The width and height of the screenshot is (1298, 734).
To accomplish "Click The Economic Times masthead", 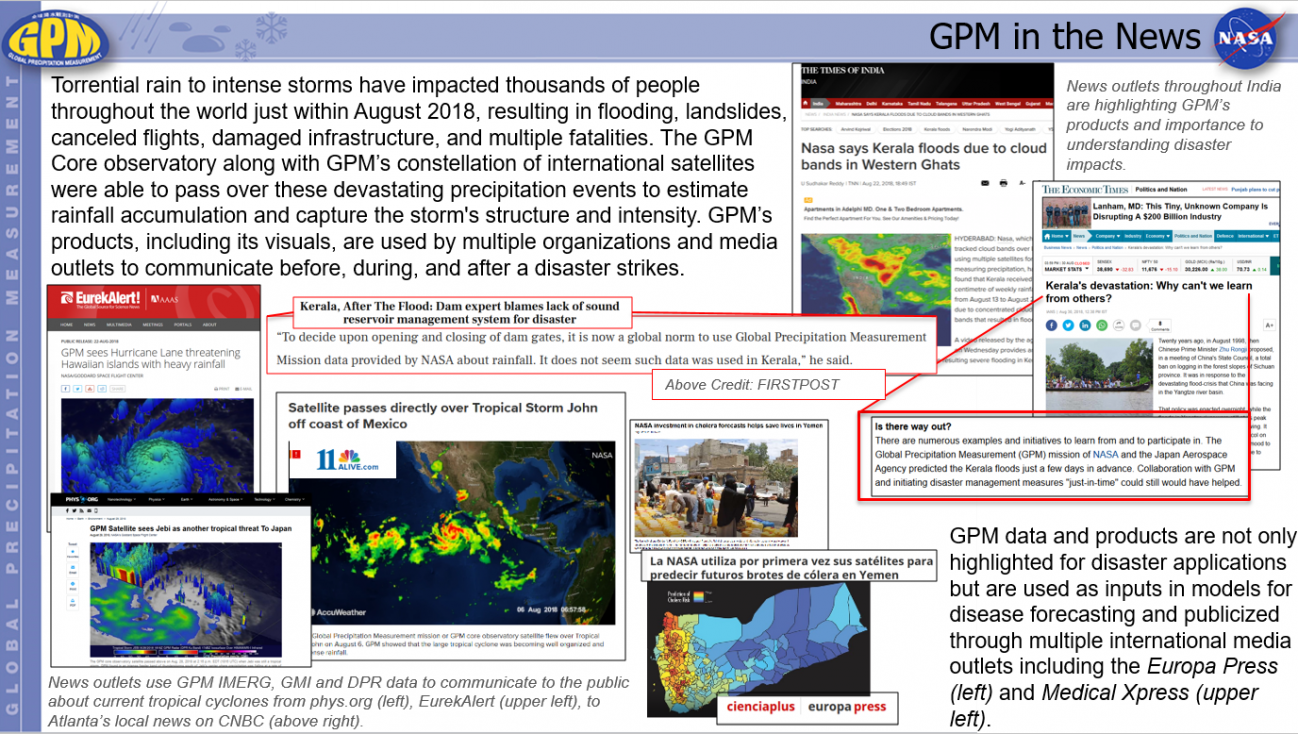I will click(x=1085, y=189).
